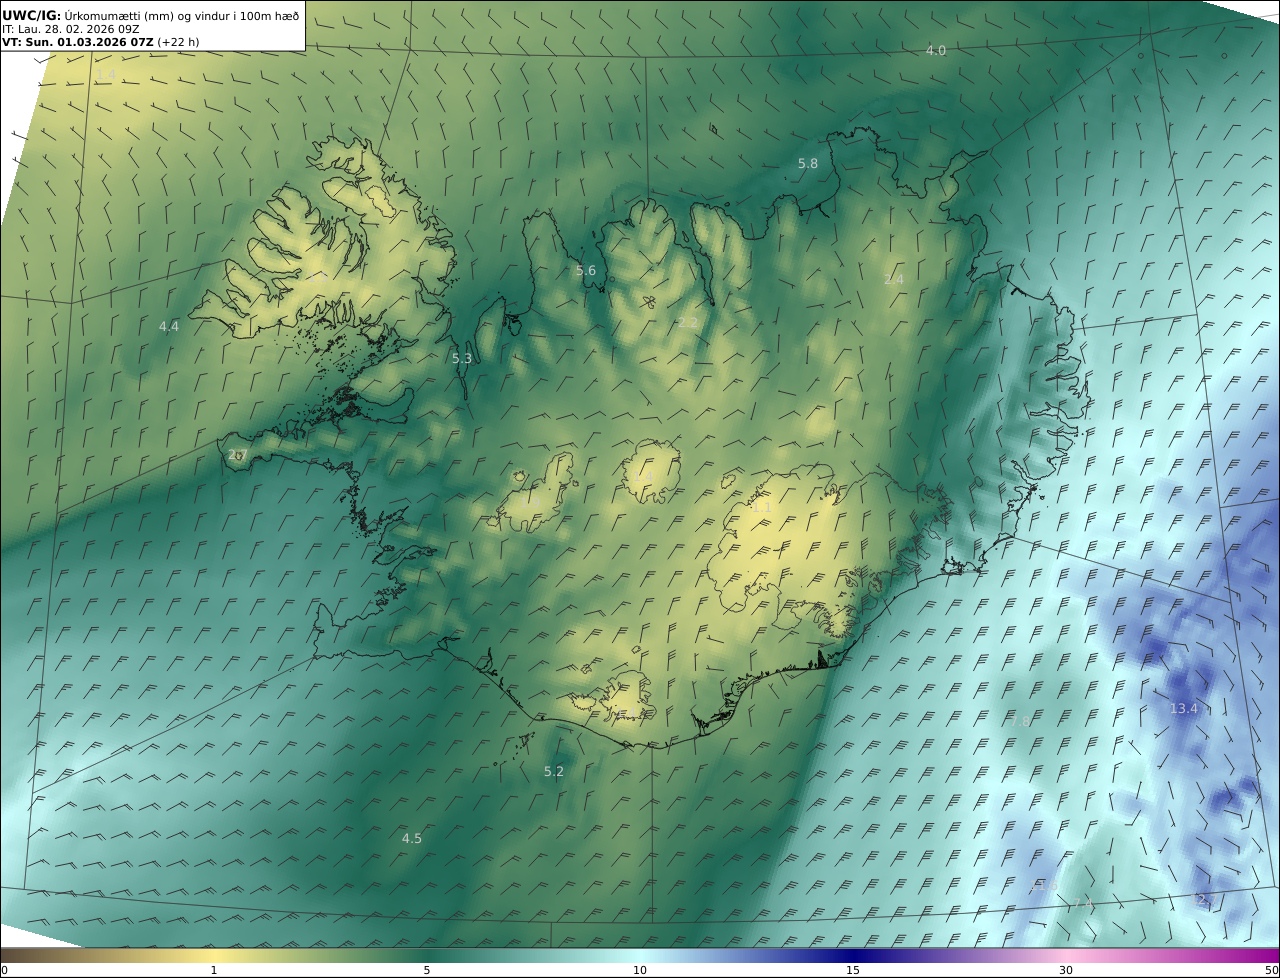Click the 1 tick label on the color scale
The width and height of the screenshot is (1280, 978).
213,970
